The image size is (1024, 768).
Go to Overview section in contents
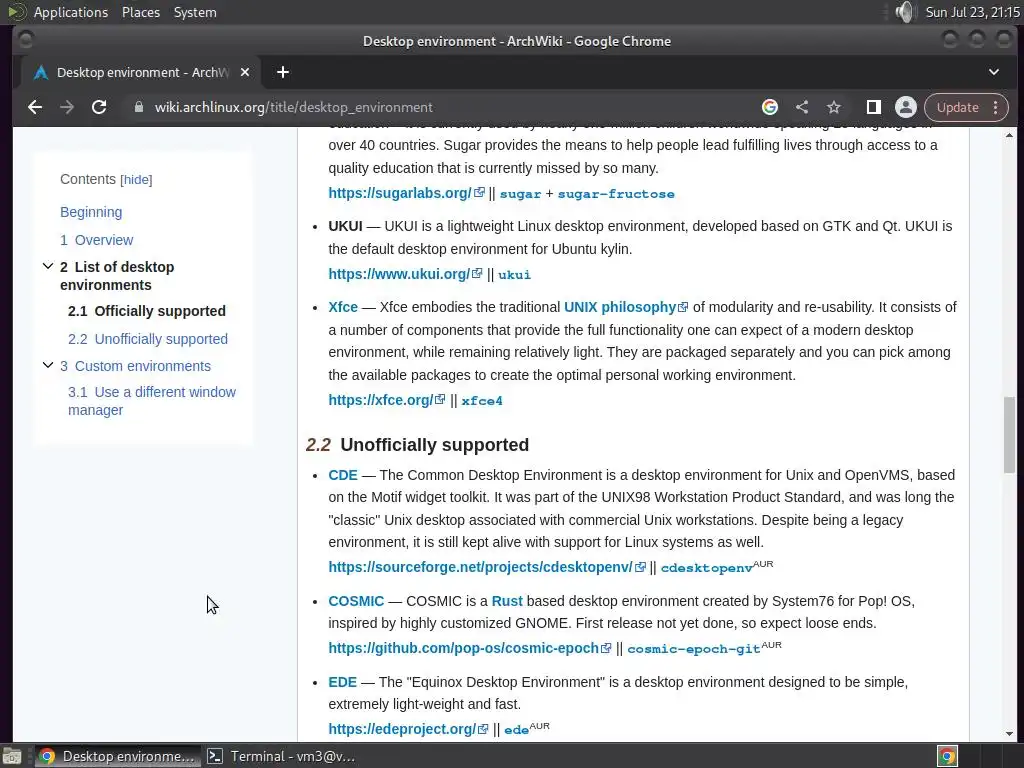97,240
